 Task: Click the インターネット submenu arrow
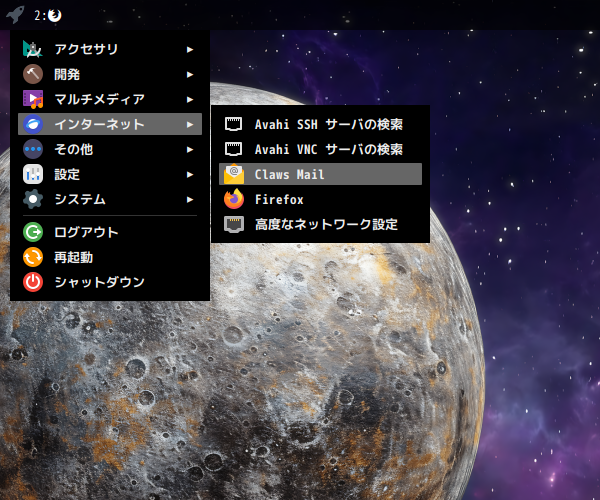coord(190,124)
